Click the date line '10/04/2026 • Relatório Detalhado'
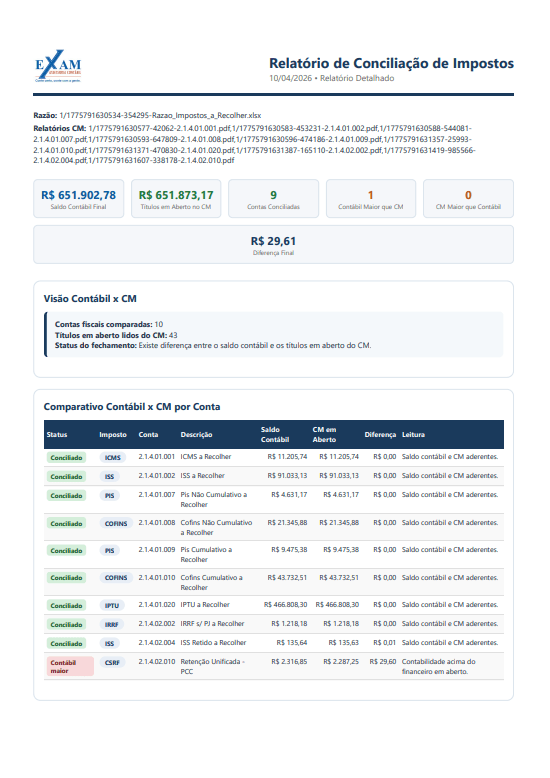 (x=332, y=78)
